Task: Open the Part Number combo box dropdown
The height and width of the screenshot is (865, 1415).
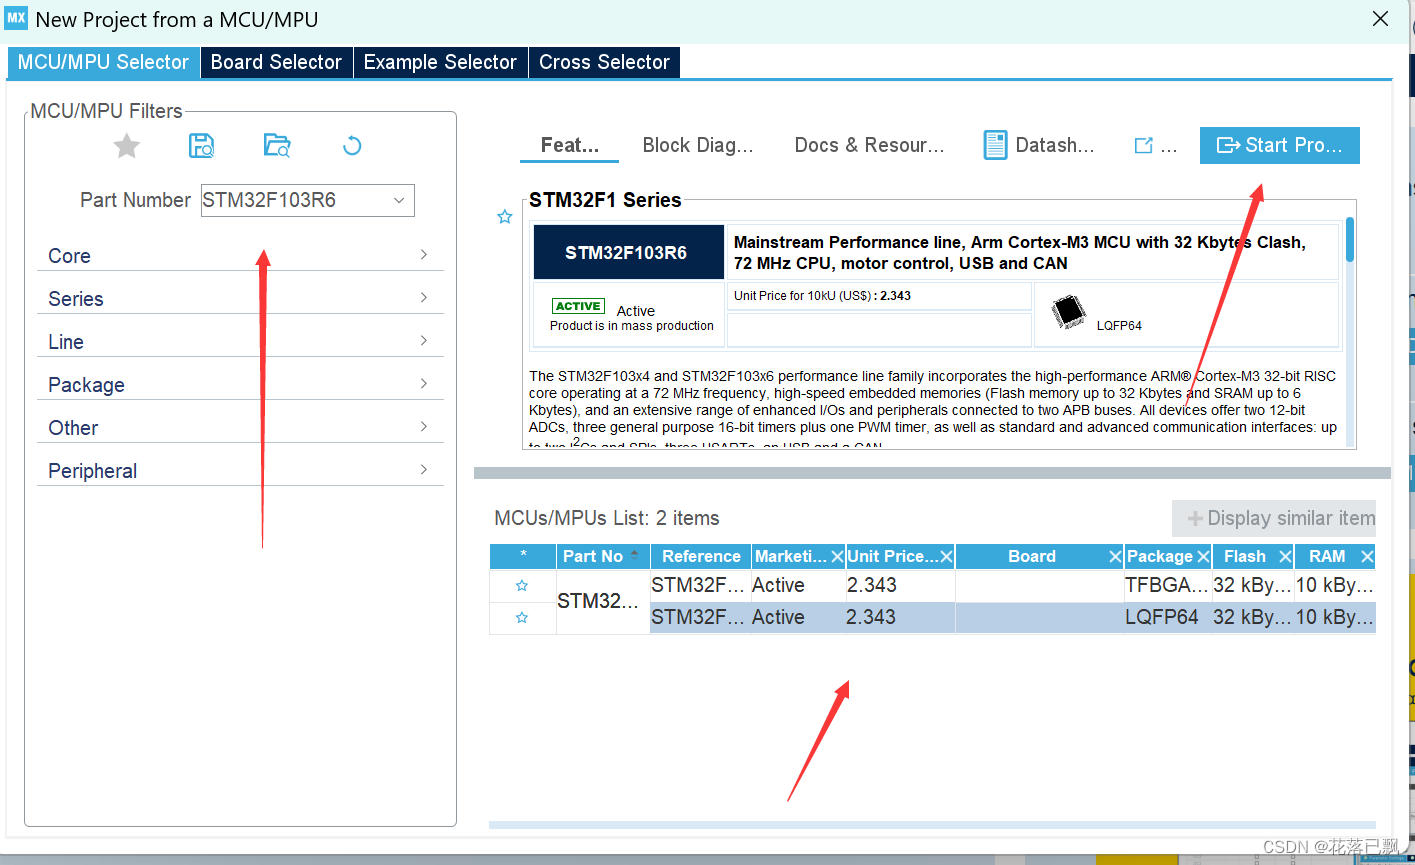Action: pos(399,200)
